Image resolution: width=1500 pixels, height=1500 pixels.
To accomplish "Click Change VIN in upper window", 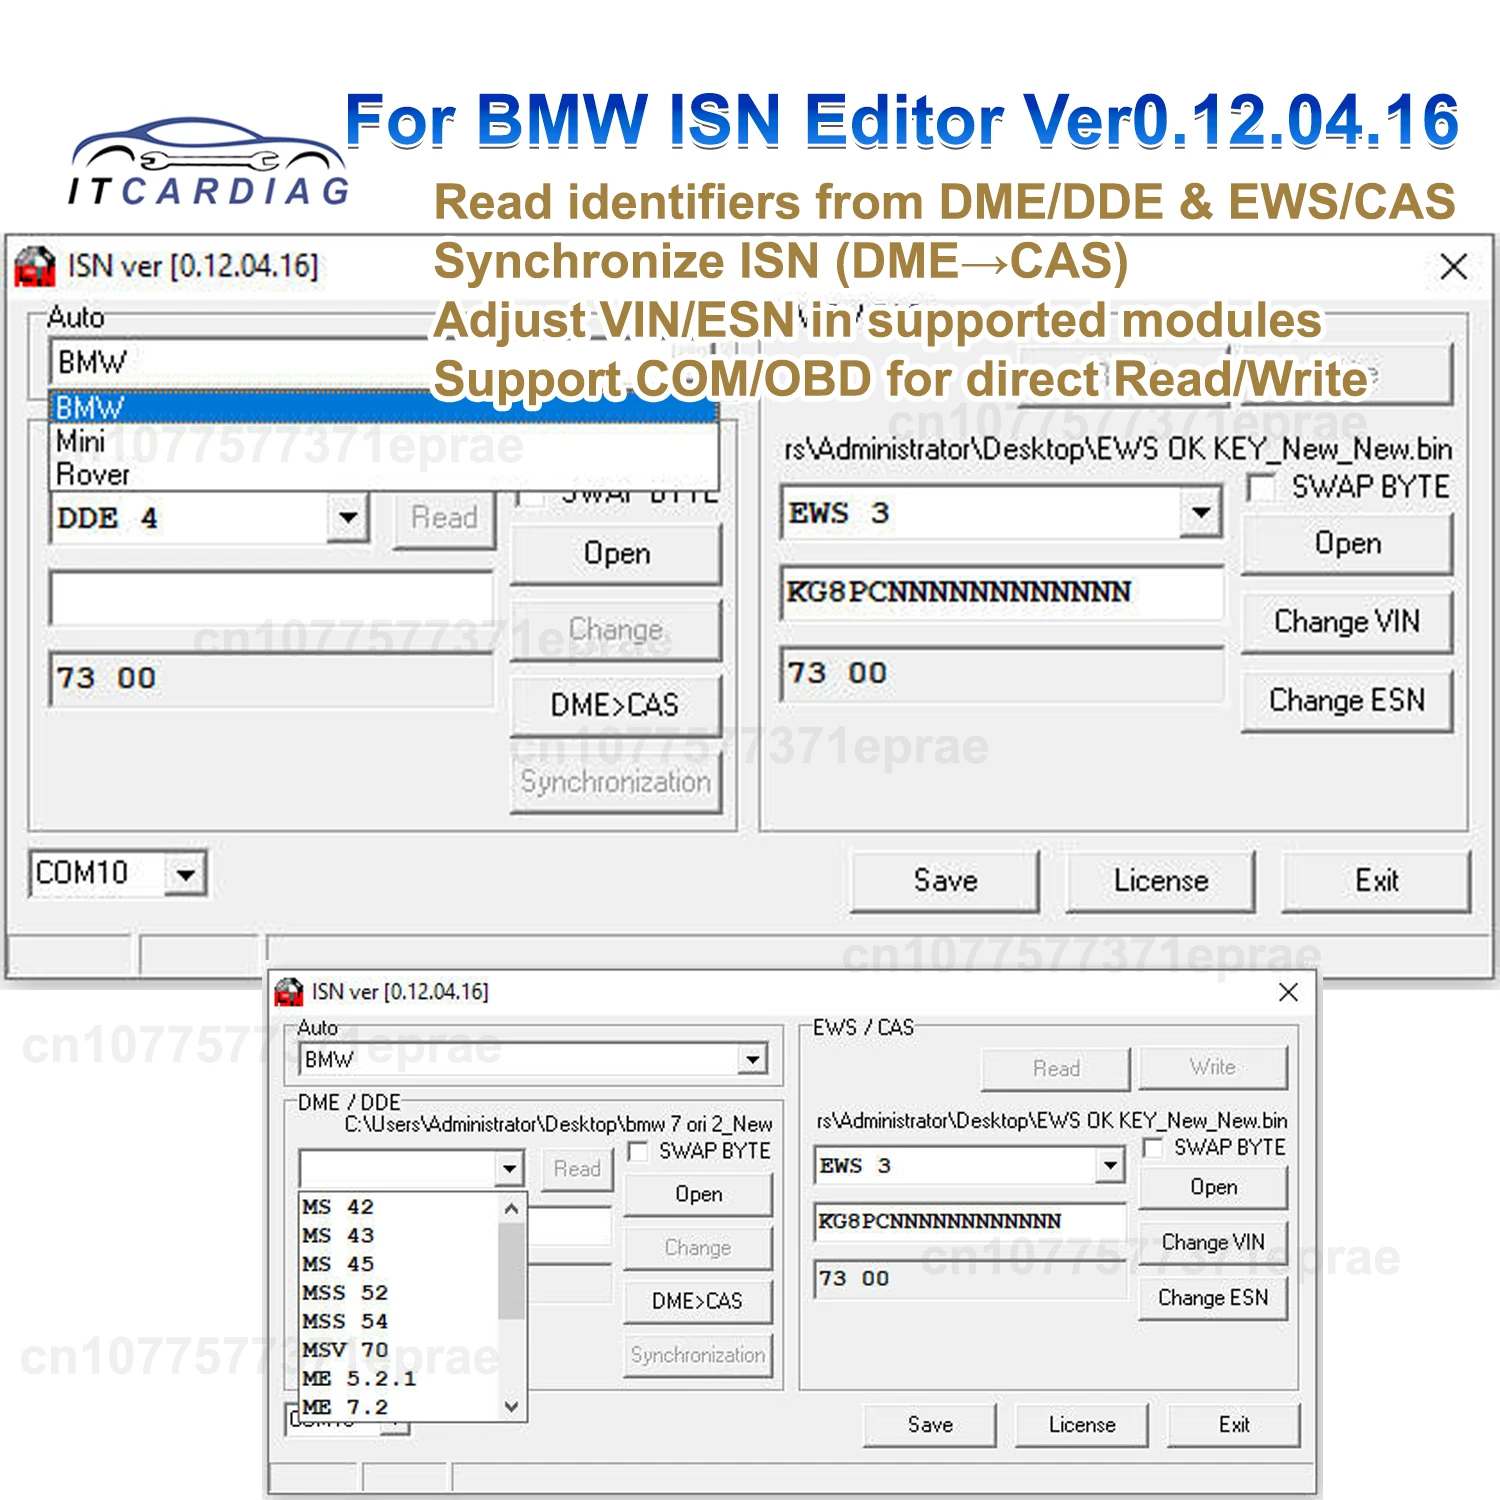I will (x=1347, y=622).
